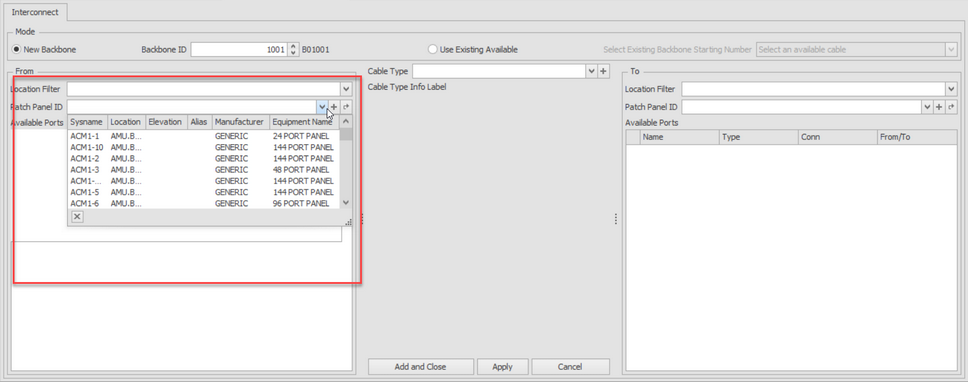This screenshot has height=382, width=968.
Task: Select the New Backbone radio button
Action: pos(17,49)
